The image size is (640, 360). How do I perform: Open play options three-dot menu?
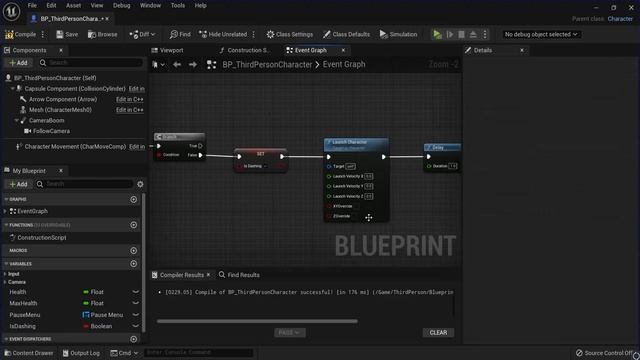pyautogui.click(x=485, y=35)
